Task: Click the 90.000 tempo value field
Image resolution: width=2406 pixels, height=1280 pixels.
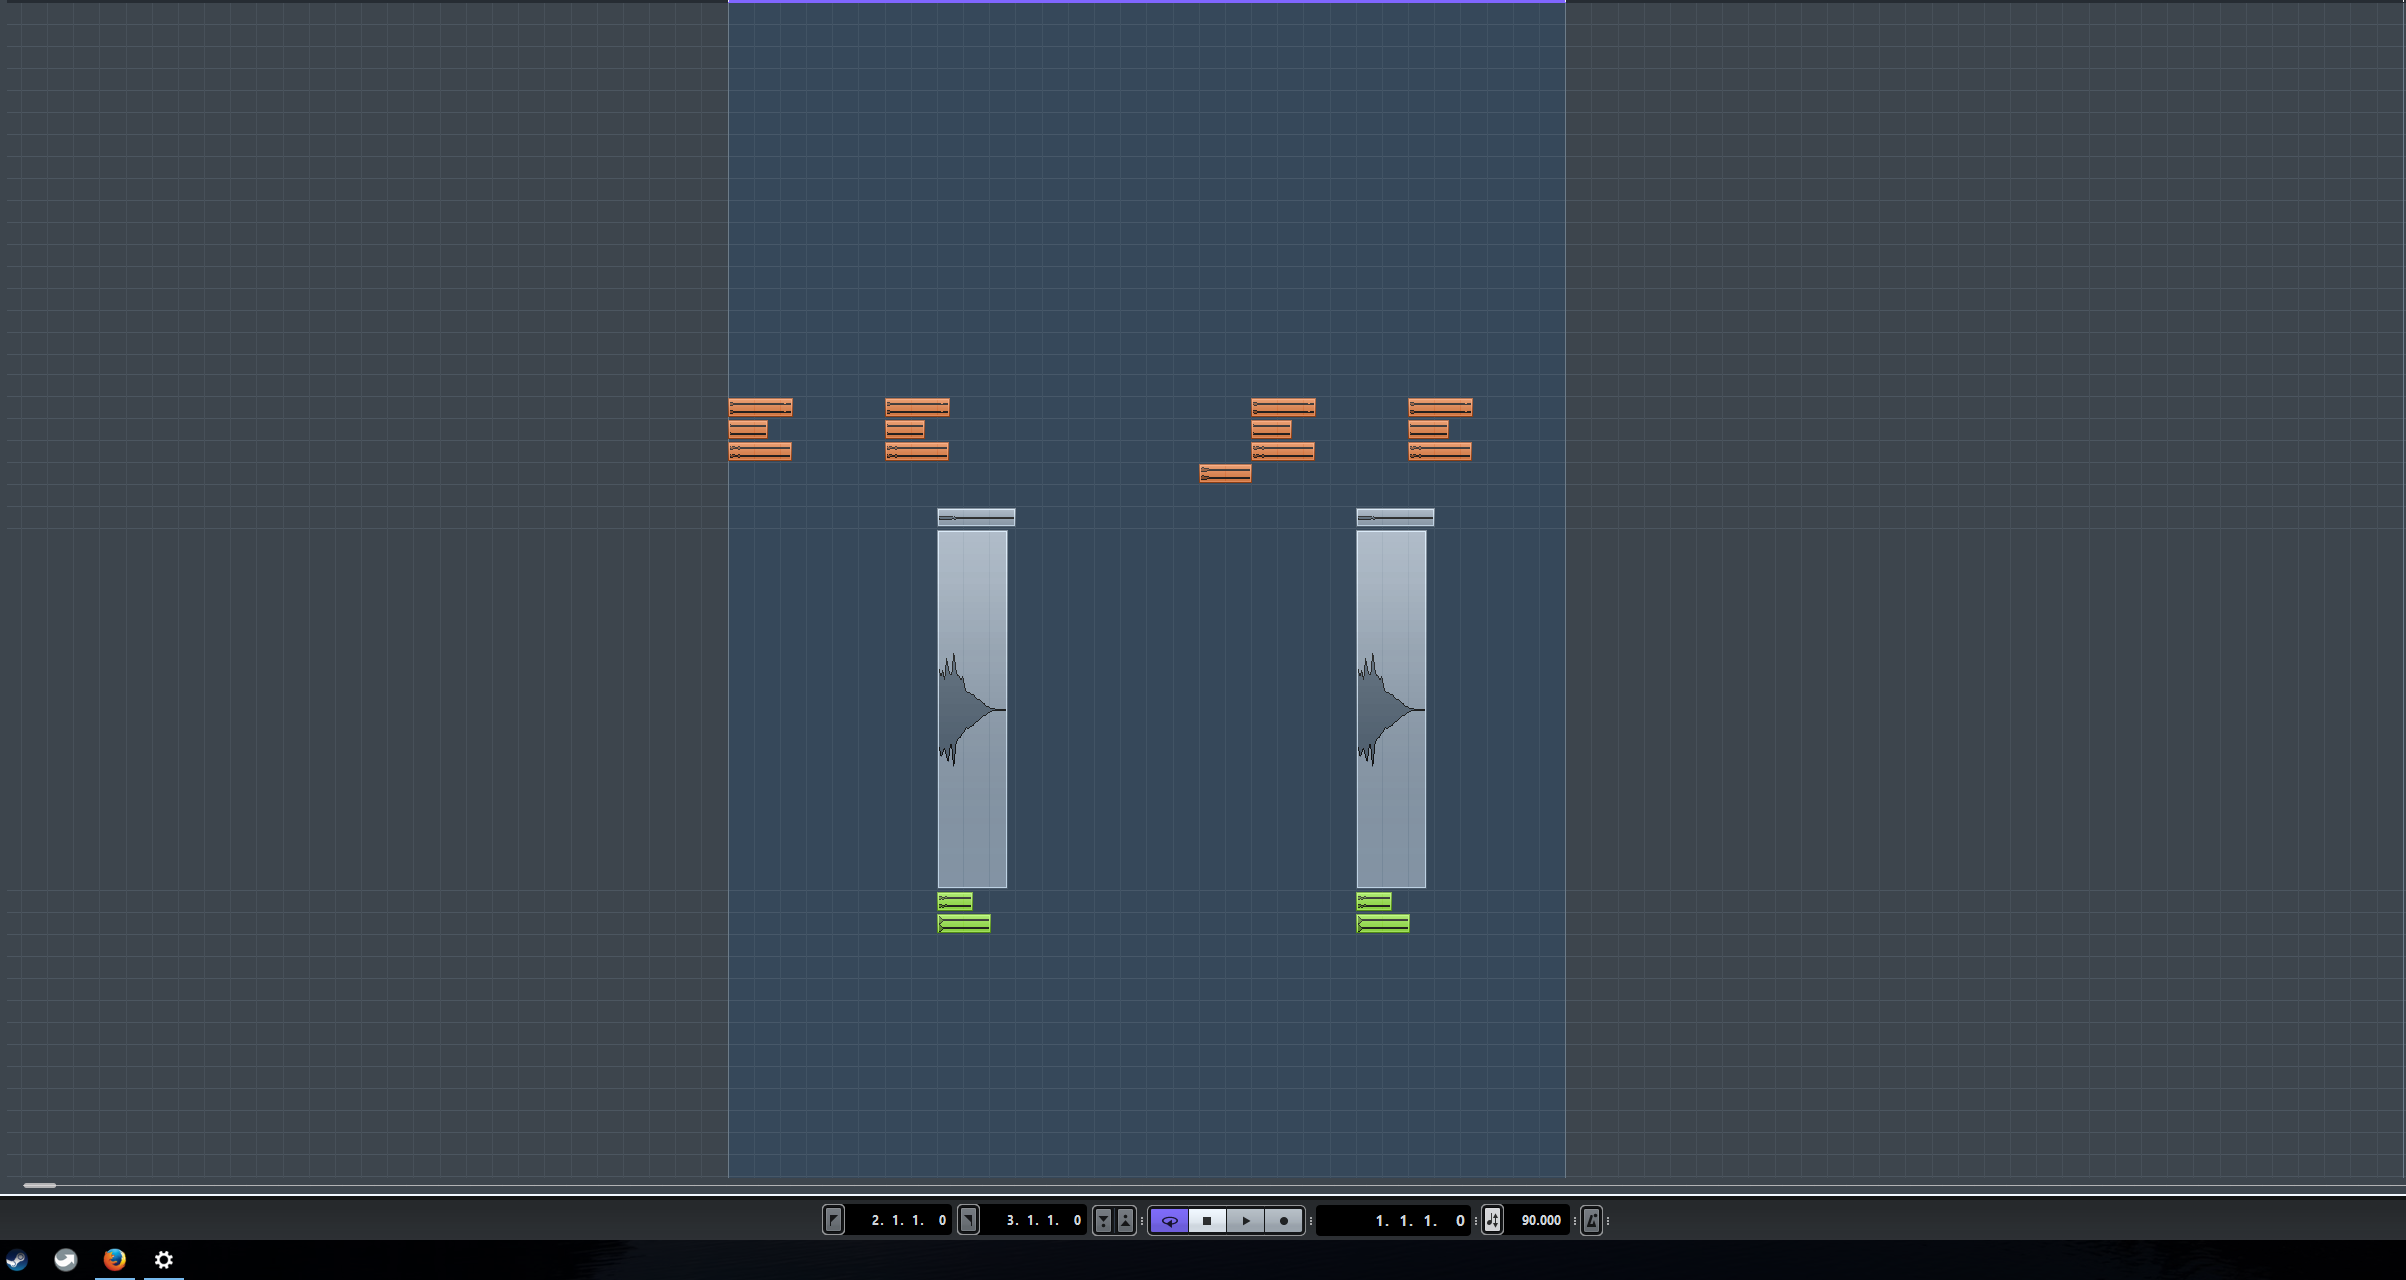Action: pyautogui.click(x=1540, y=1220)
